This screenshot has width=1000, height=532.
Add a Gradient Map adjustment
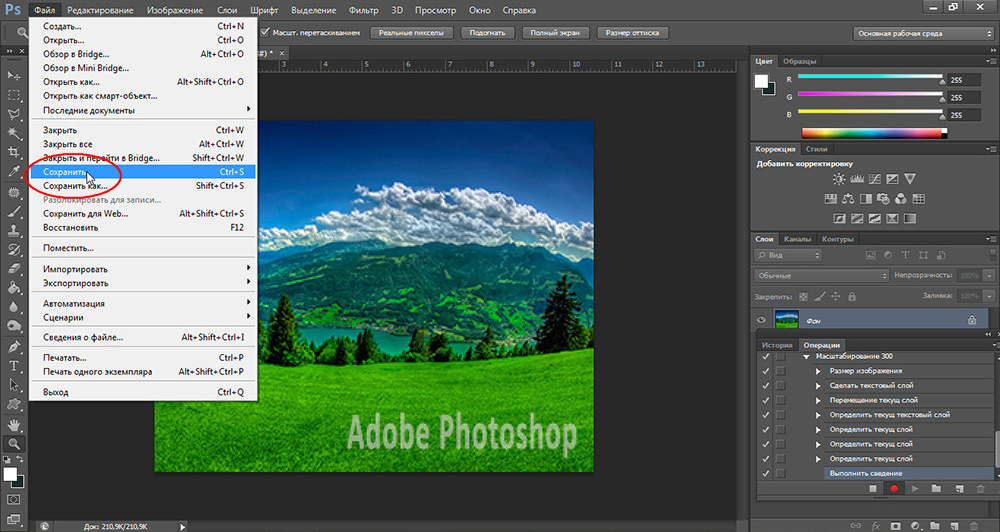click(910, 219)
